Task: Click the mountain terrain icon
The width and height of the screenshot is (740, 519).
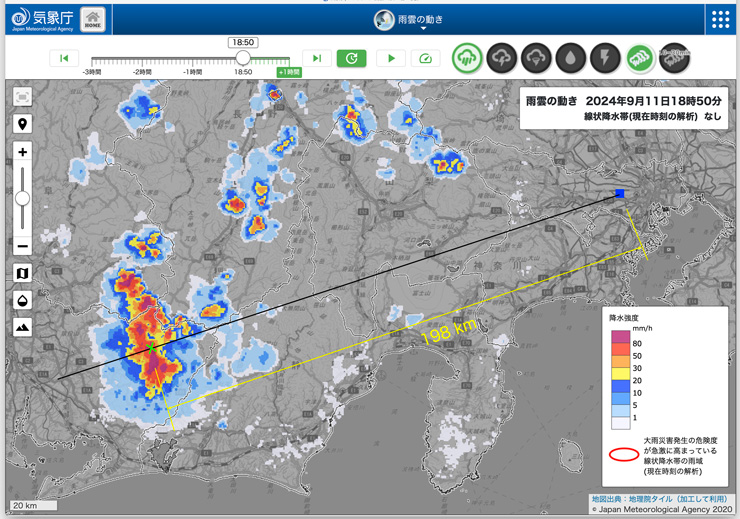Action: coord(22,327)
